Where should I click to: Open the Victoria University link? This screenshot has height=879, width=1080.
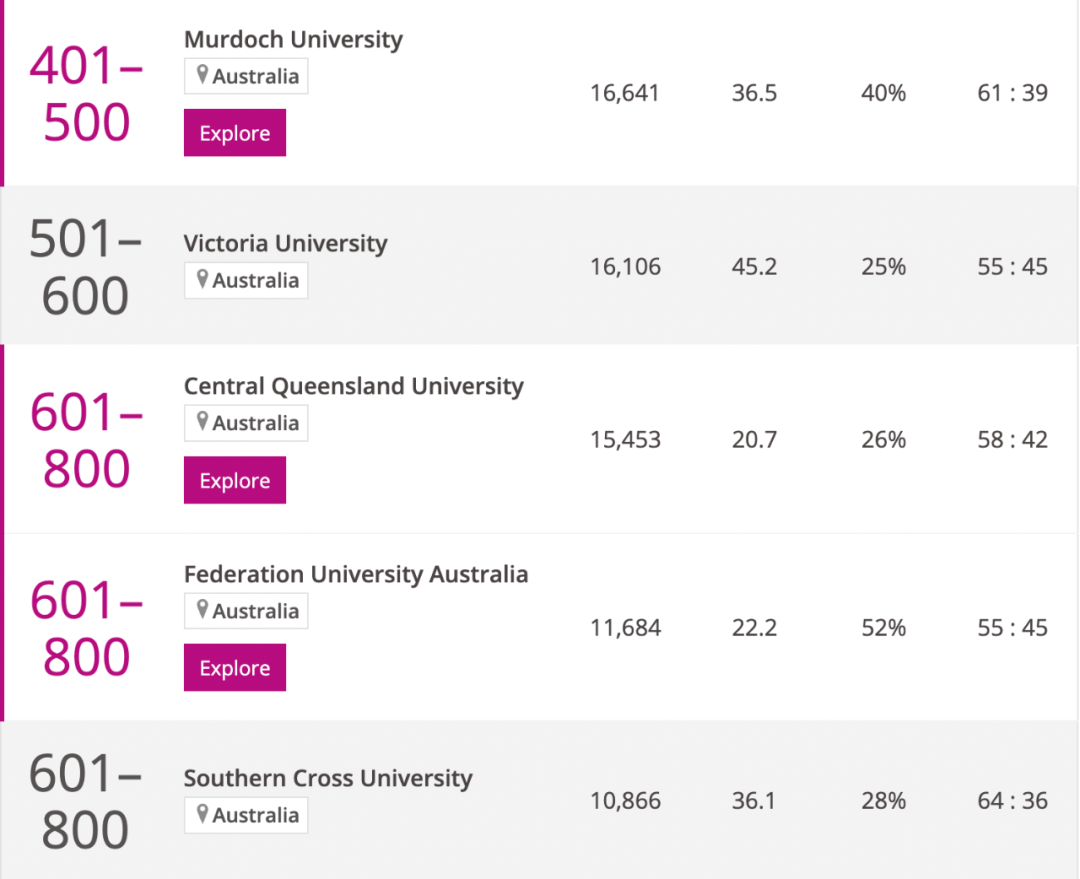[285, 244]
